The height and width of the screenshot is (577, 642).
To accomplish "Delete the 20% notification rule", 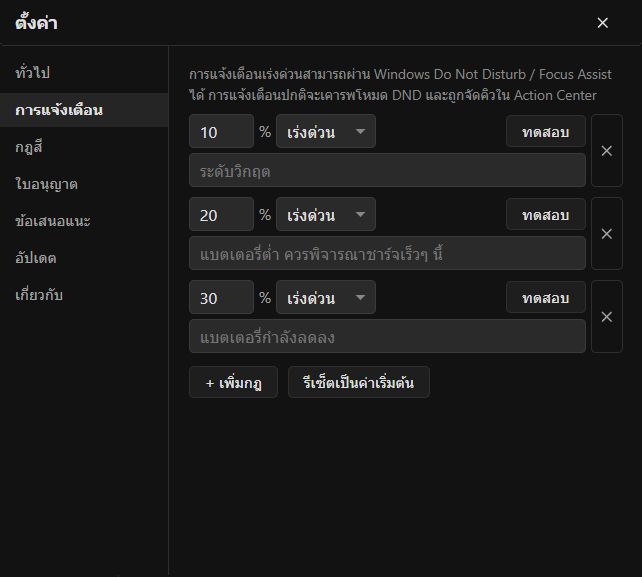I will tap(607, 233).
